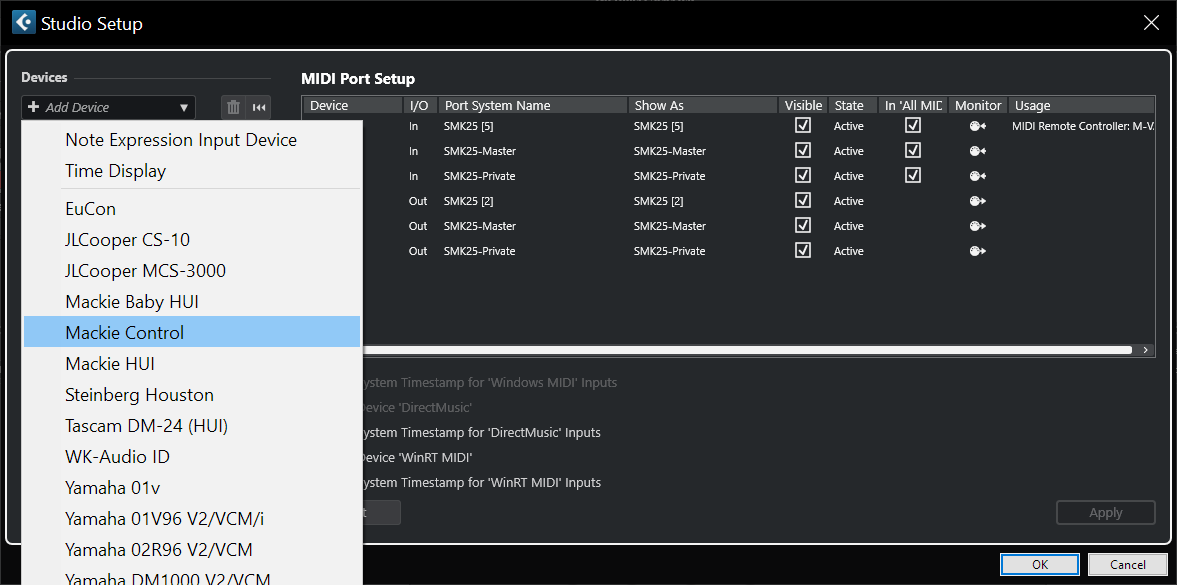Uncheck Visible for the In SMK25-Private port
Image resolution: width=1177 pixels, height=585 pixels.
(803, 175)
